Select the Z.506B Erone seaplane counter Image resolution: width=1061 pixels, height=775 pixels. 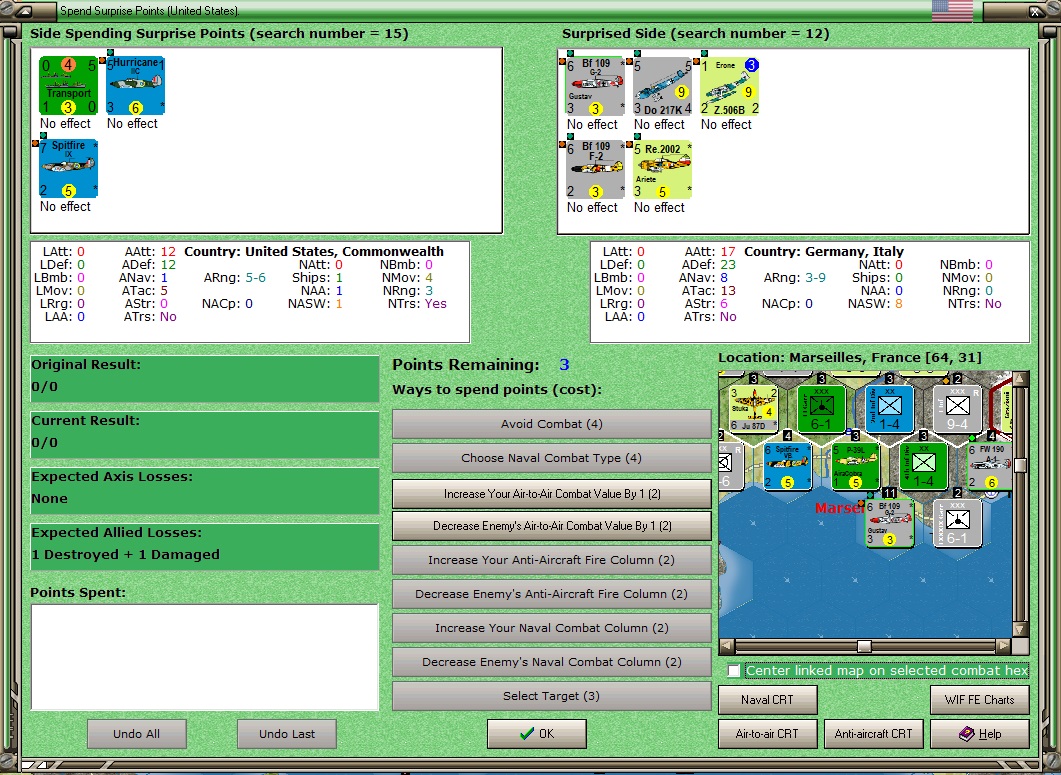(729, 86)
